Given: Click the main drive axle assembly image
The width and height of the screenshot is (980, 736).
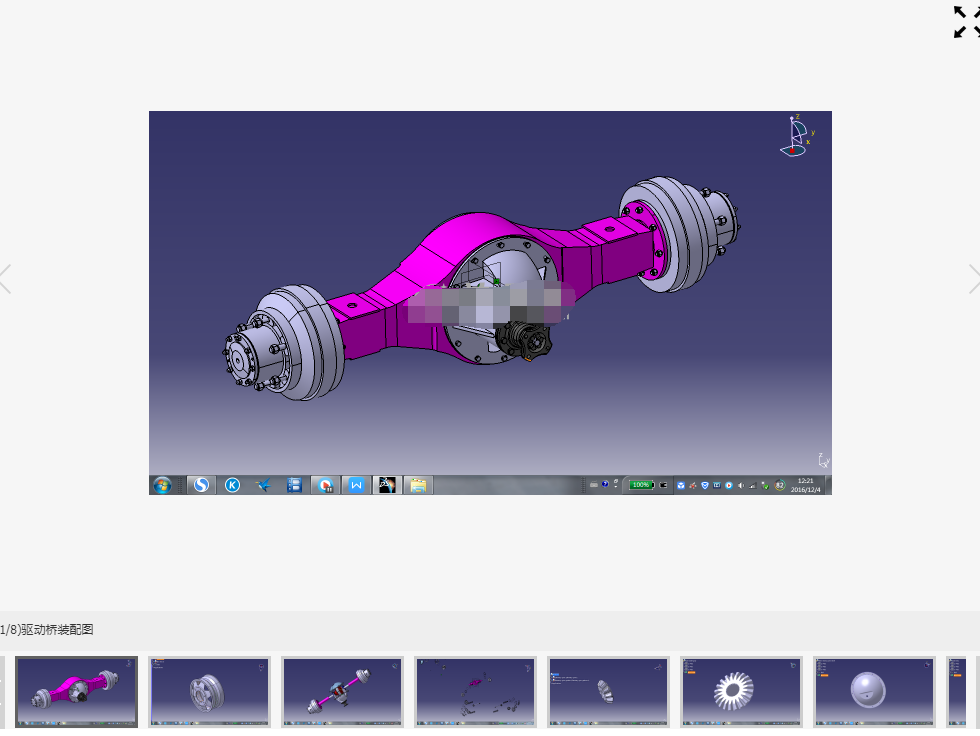Looking at the screenshot, I should click(490, 303).
